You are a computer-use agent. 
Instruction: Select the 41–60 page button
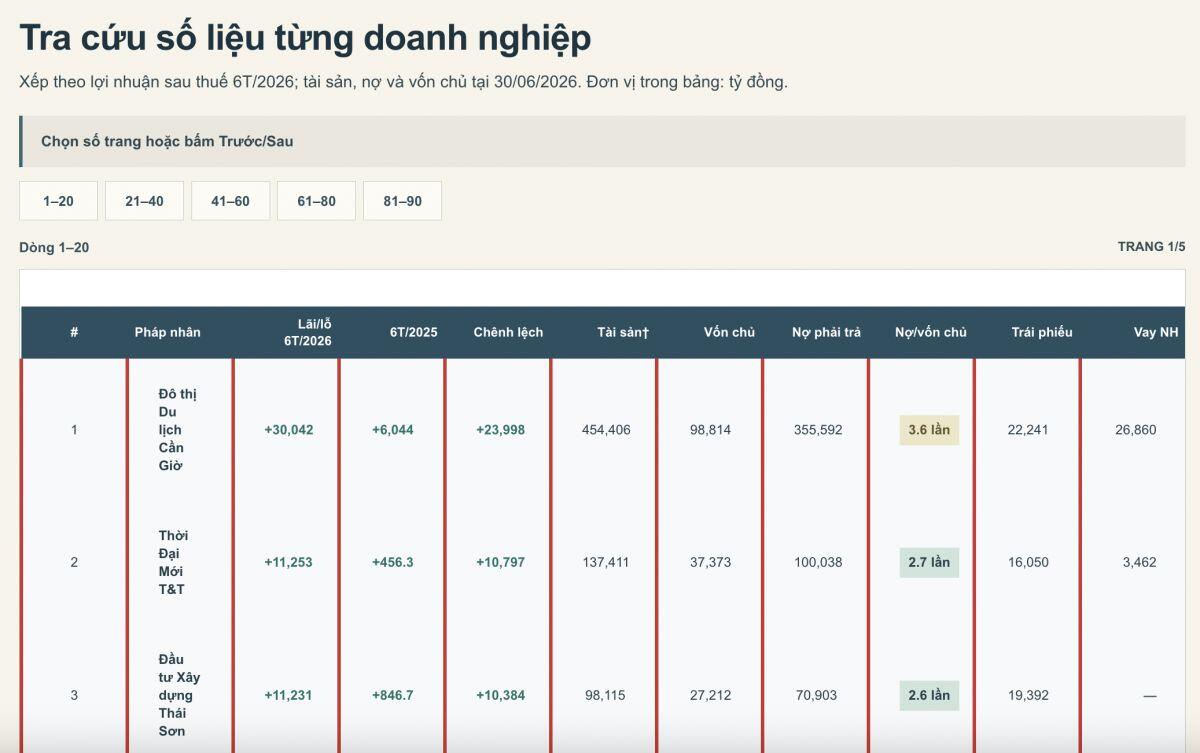click(x=230, y=201)
